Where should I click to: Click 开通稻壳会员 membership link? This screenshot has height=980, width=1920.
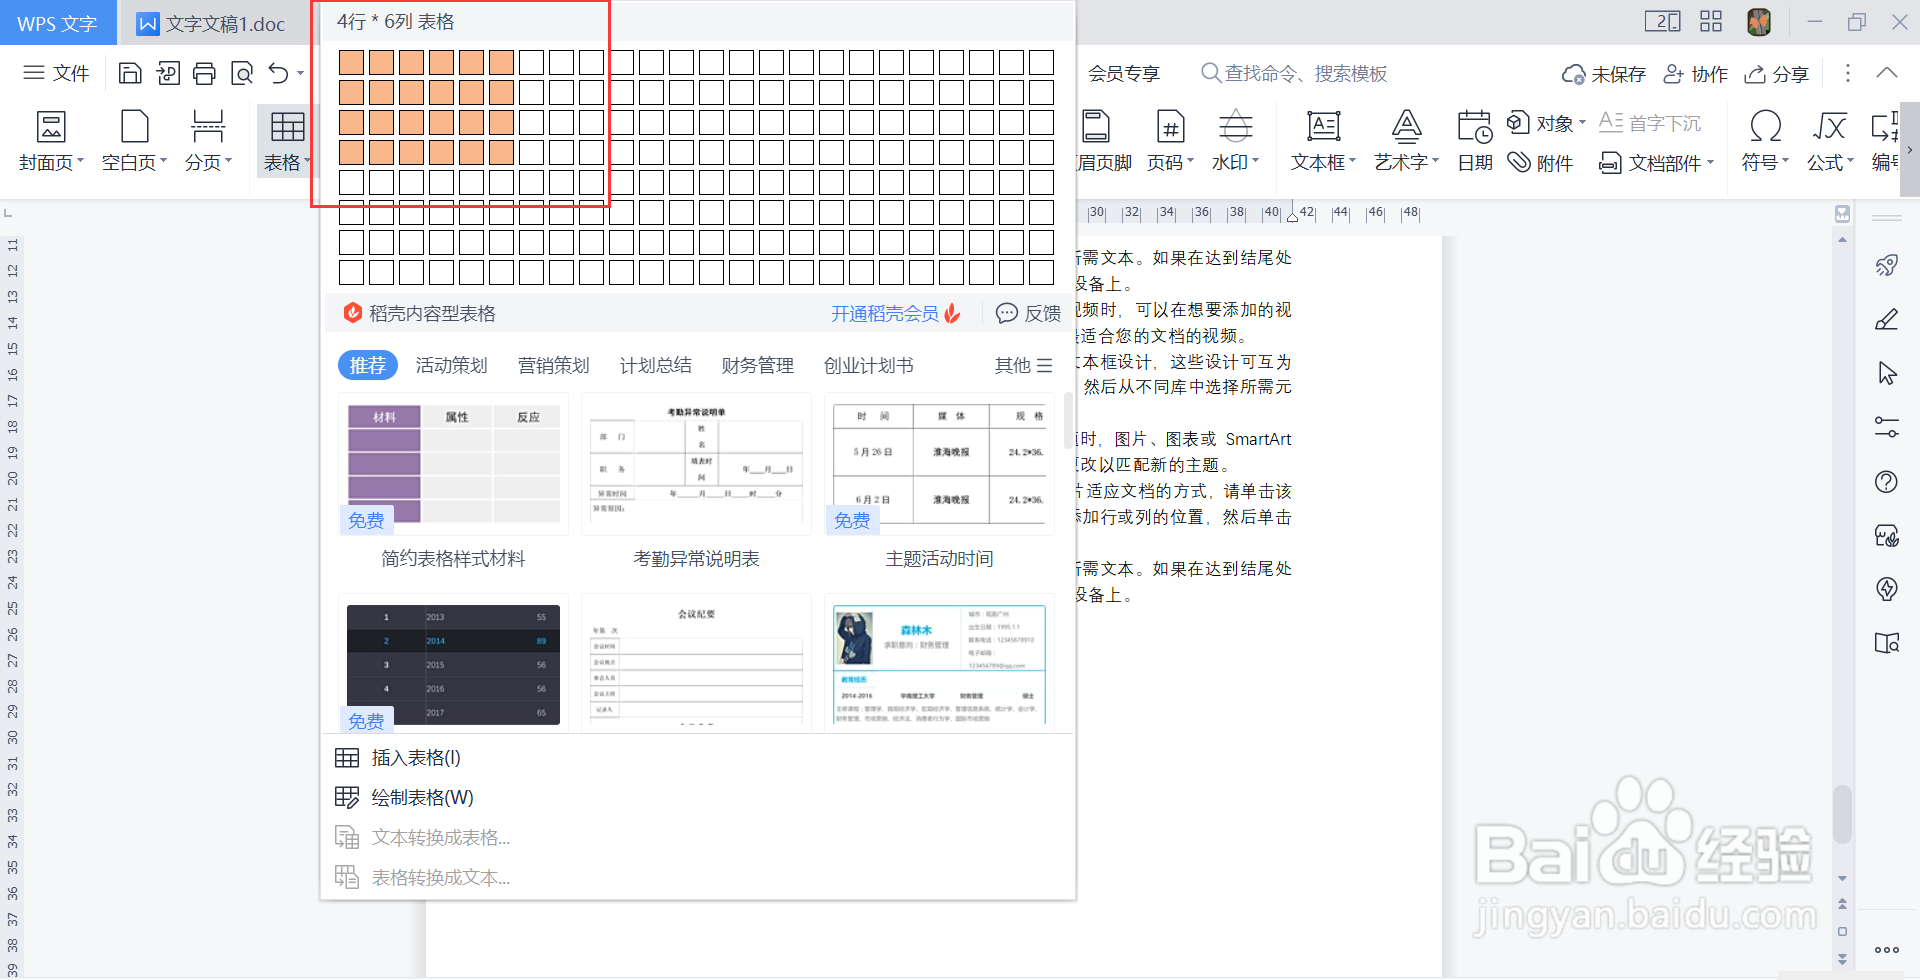(884, 313)
